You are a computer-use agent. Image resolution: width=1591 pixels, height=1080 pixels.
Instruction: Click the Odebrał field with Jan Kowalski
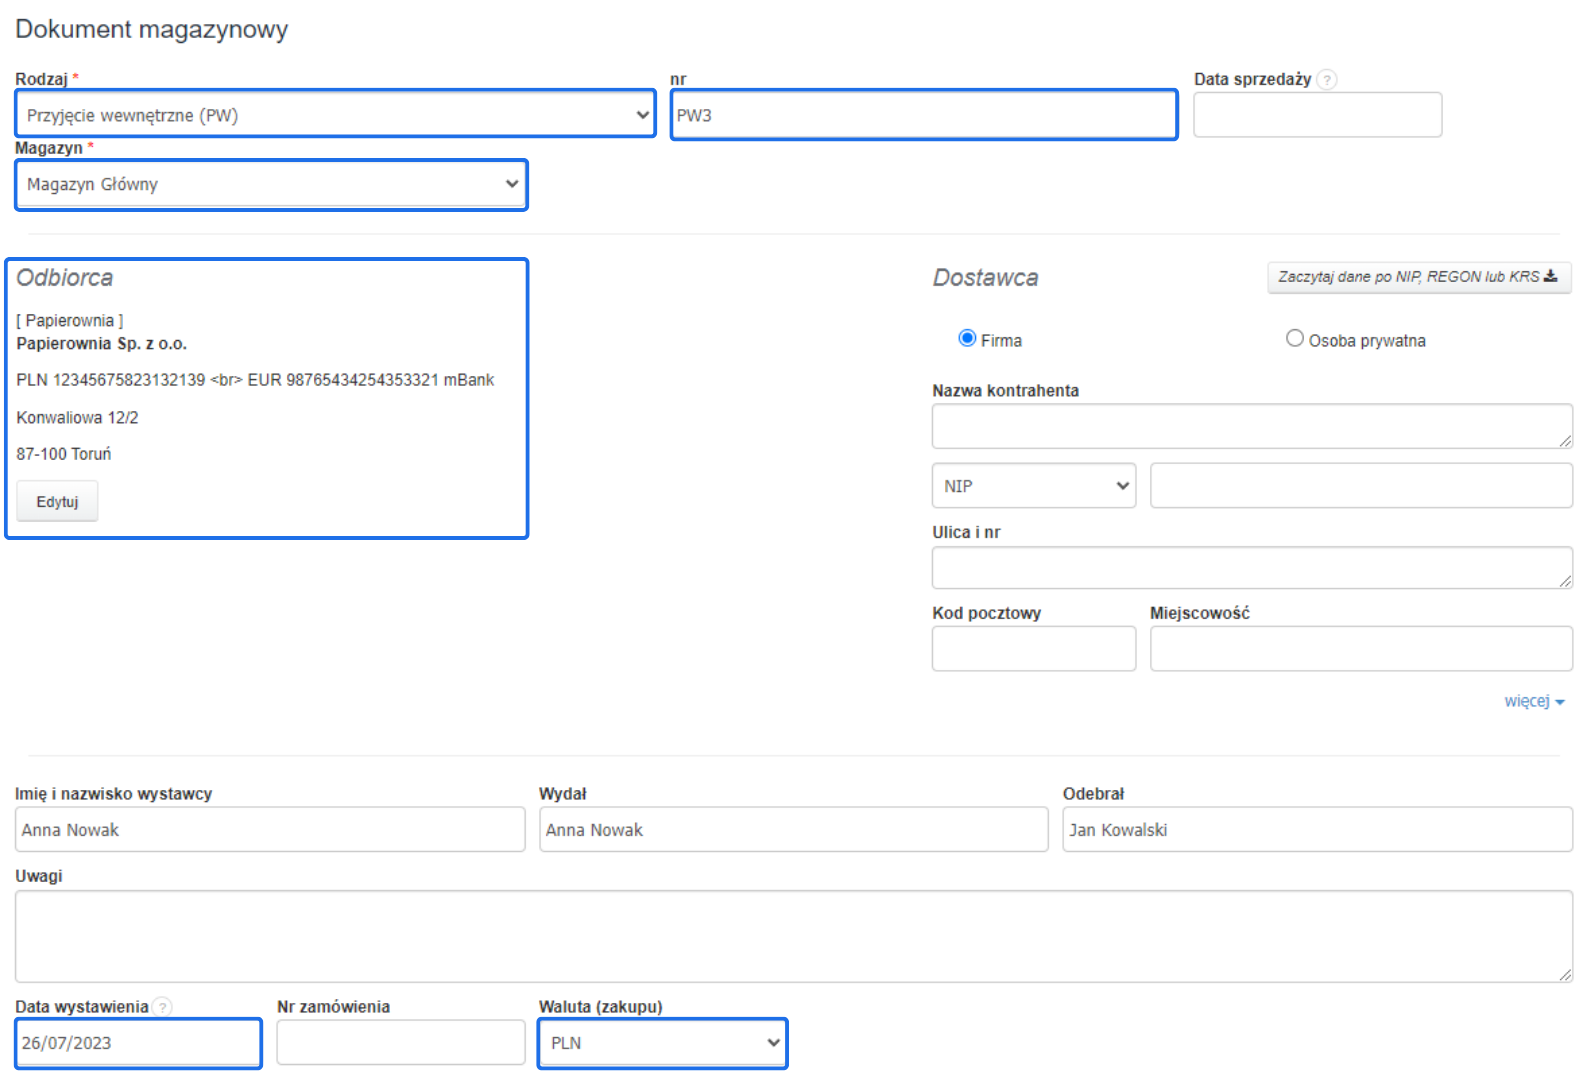[1316, 830]
